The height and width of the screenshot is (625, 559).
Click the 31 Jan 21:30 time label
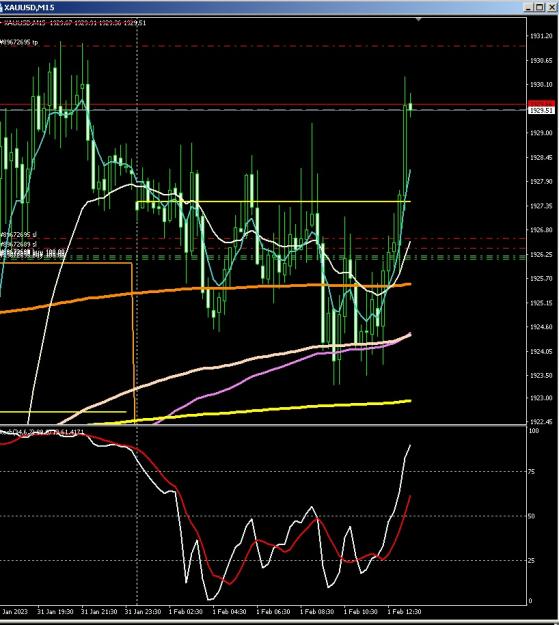(99, 611)
